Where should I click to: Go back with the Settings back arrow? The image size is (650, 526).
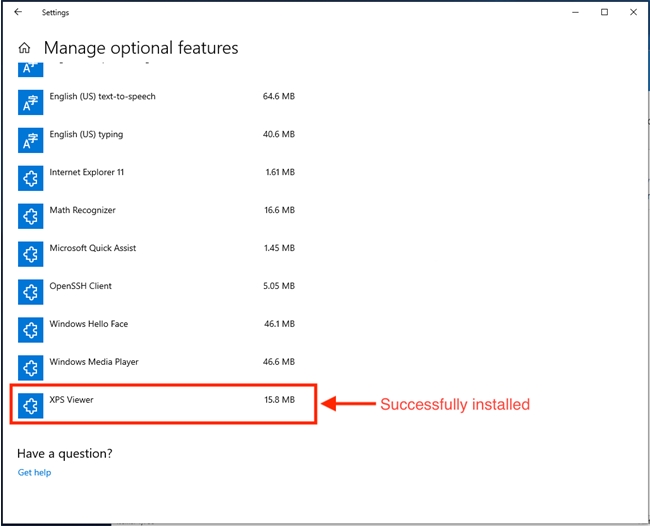coord(18,12)
